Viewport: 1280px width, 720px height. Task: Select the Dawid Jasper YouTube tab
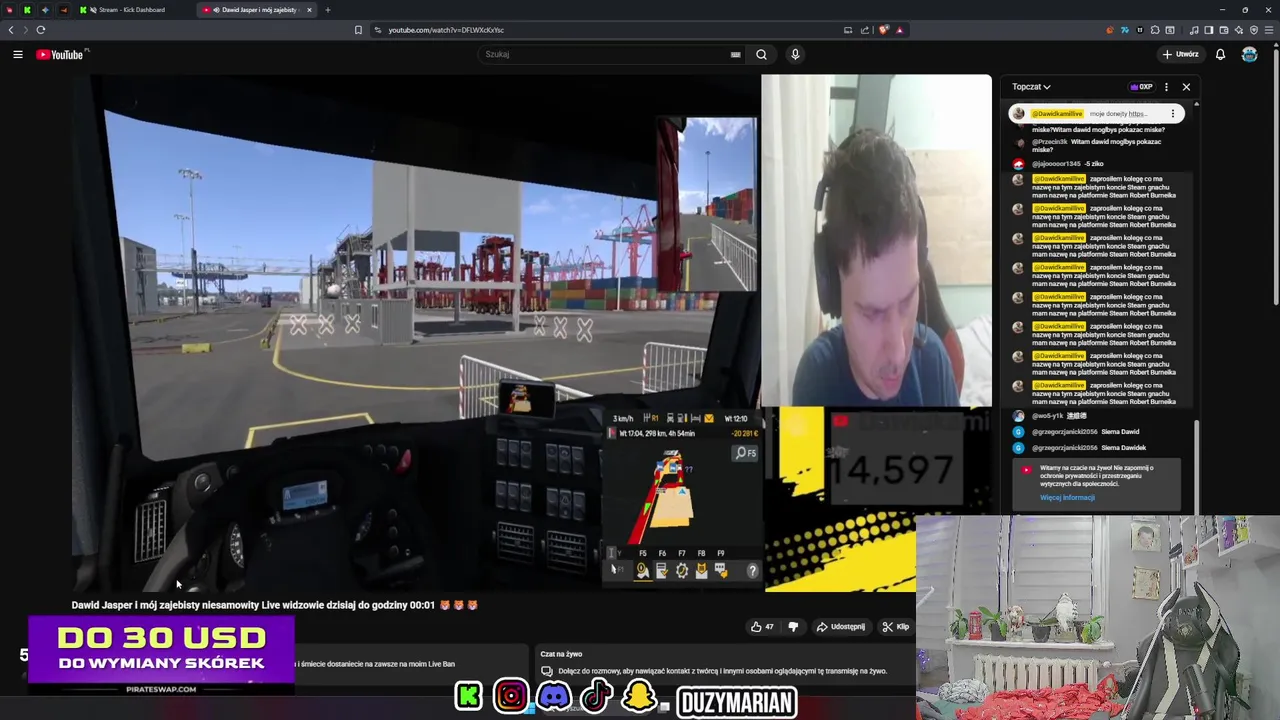pos(255,10)
